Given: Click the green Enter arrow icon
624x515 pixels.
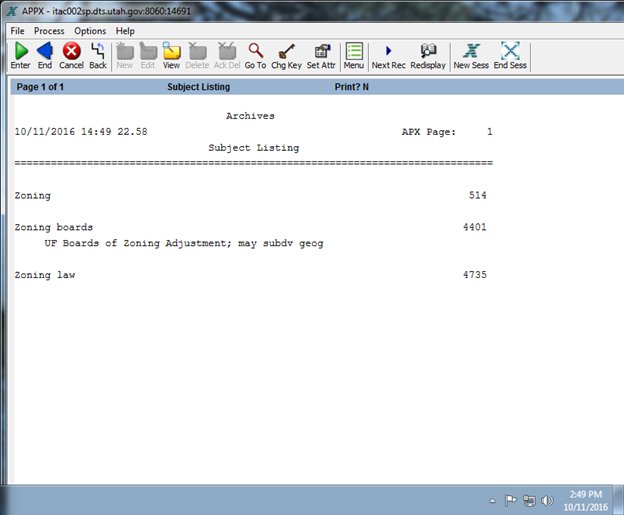Looking at the screenshot, I should coord(21,51).
